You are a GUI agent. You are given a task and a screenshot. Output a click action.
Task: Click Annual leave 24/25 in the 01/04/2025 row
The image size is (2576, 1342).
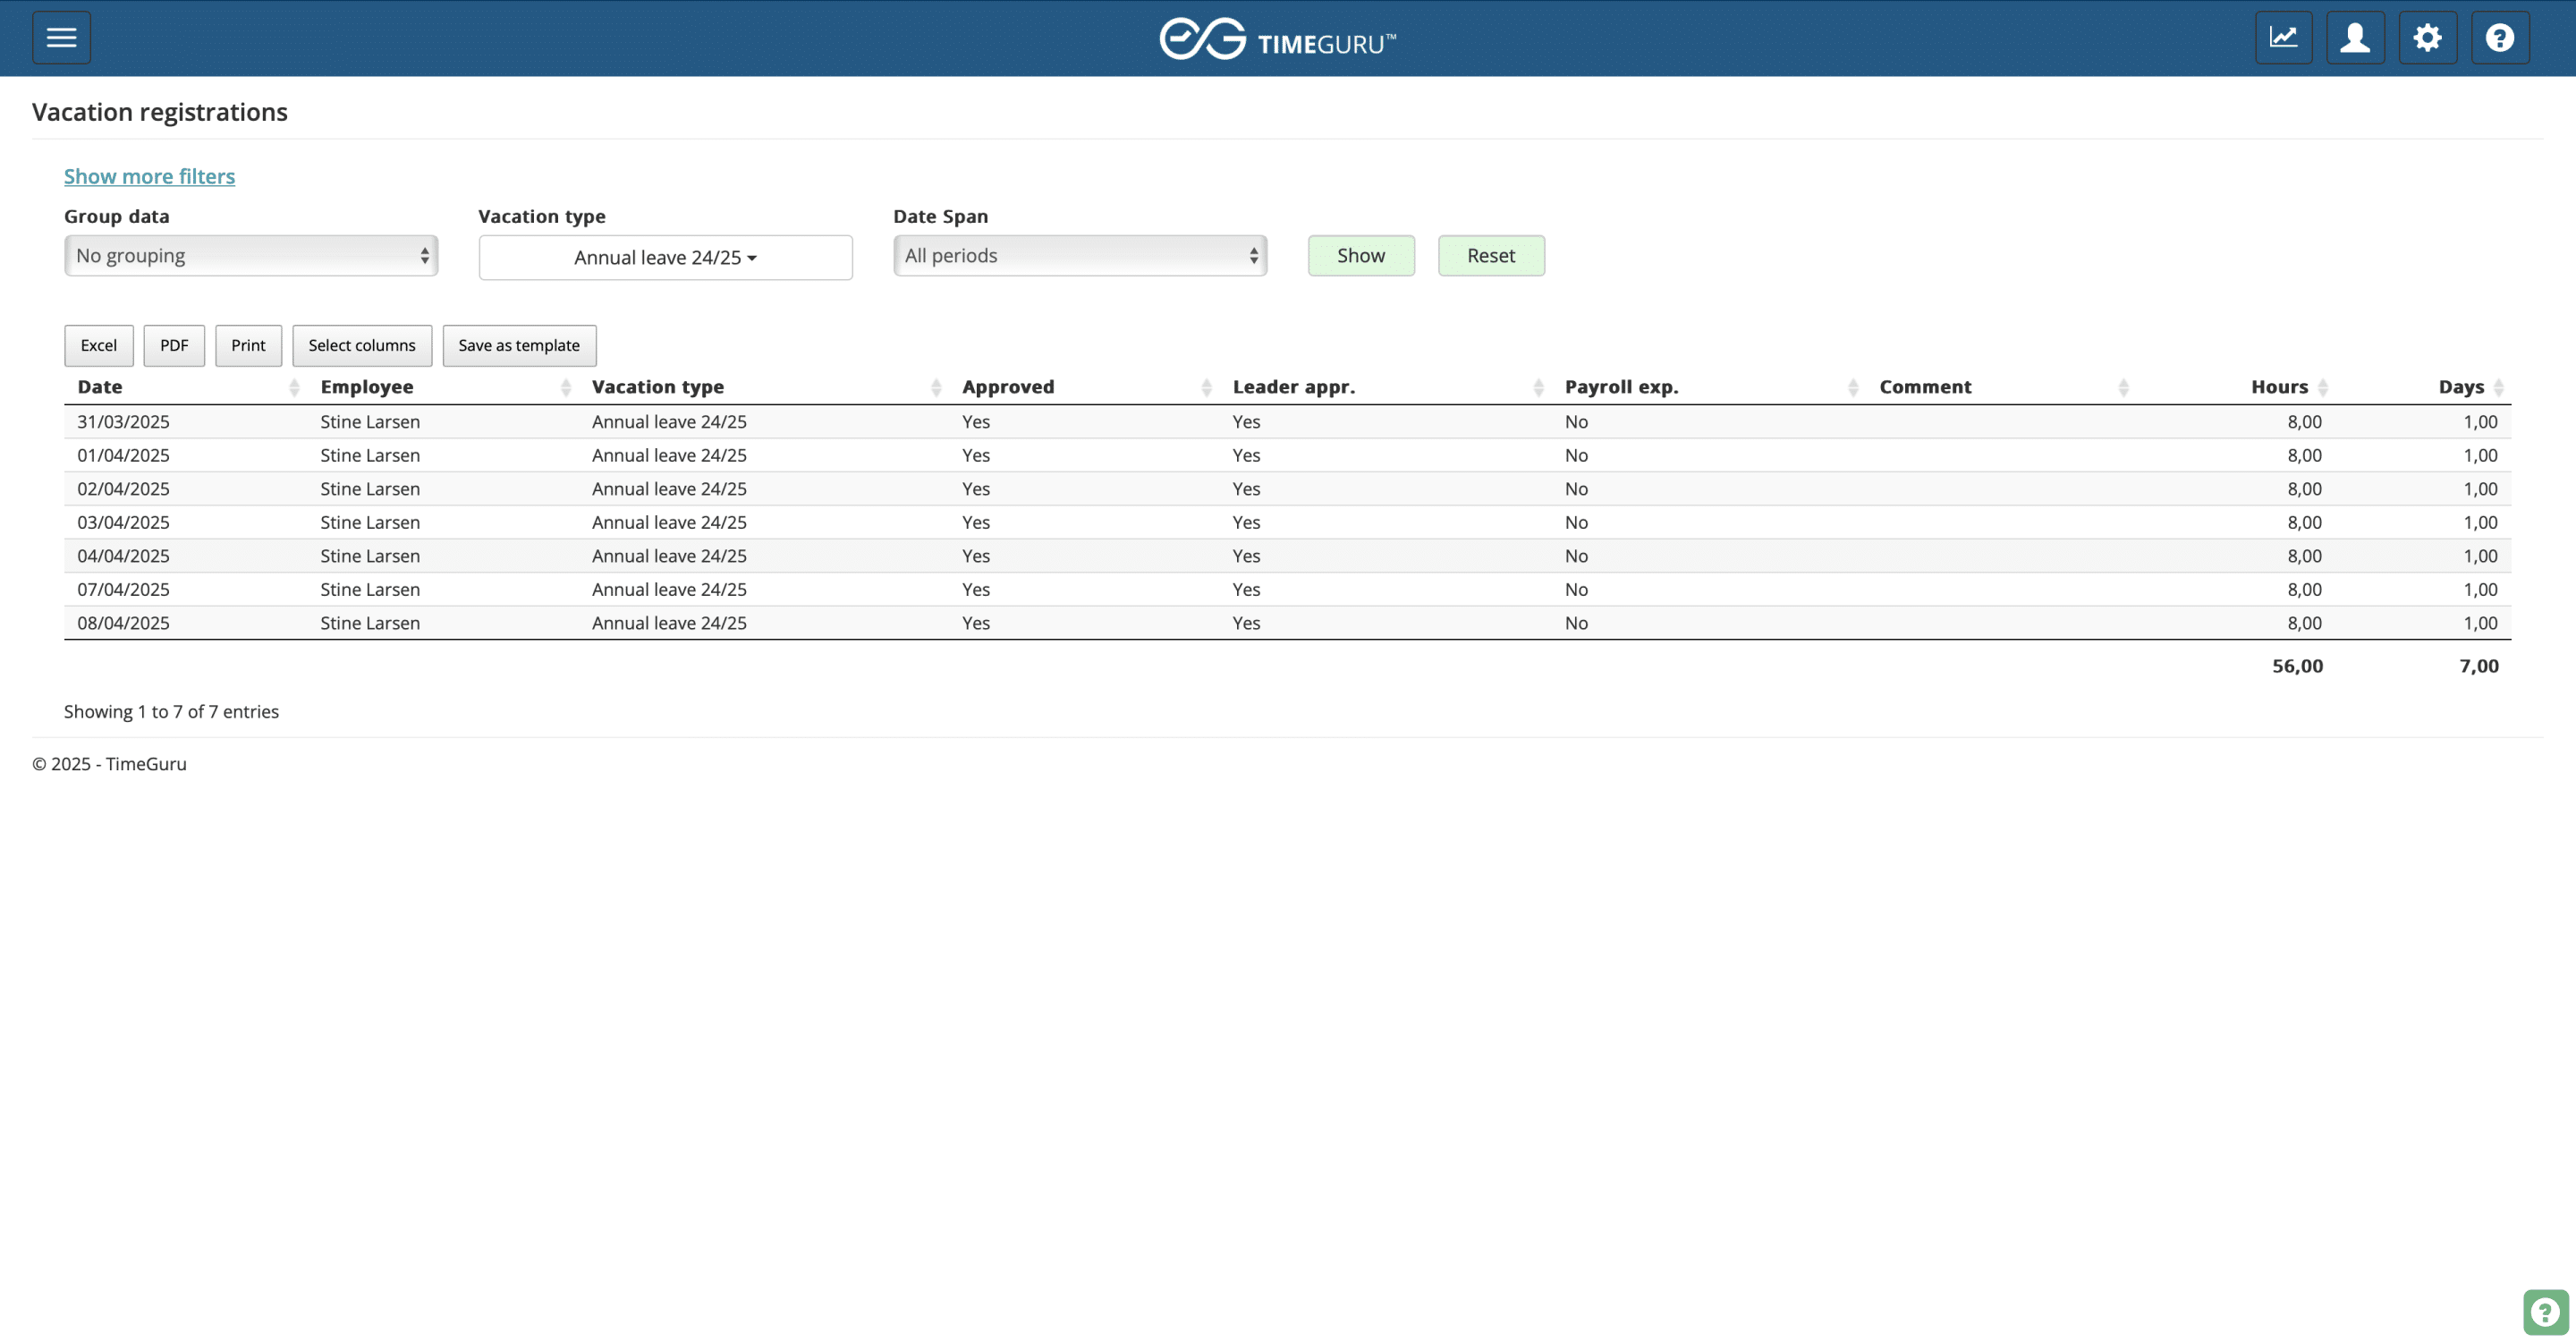point(669,456)
